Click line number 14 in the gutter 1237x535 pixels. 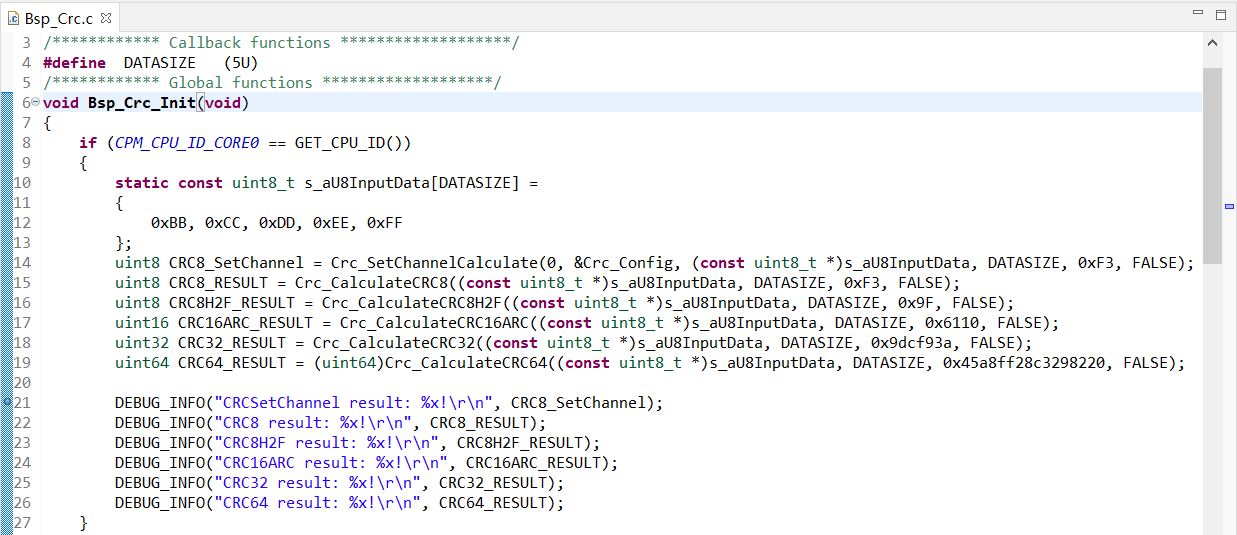coord(22,263)
